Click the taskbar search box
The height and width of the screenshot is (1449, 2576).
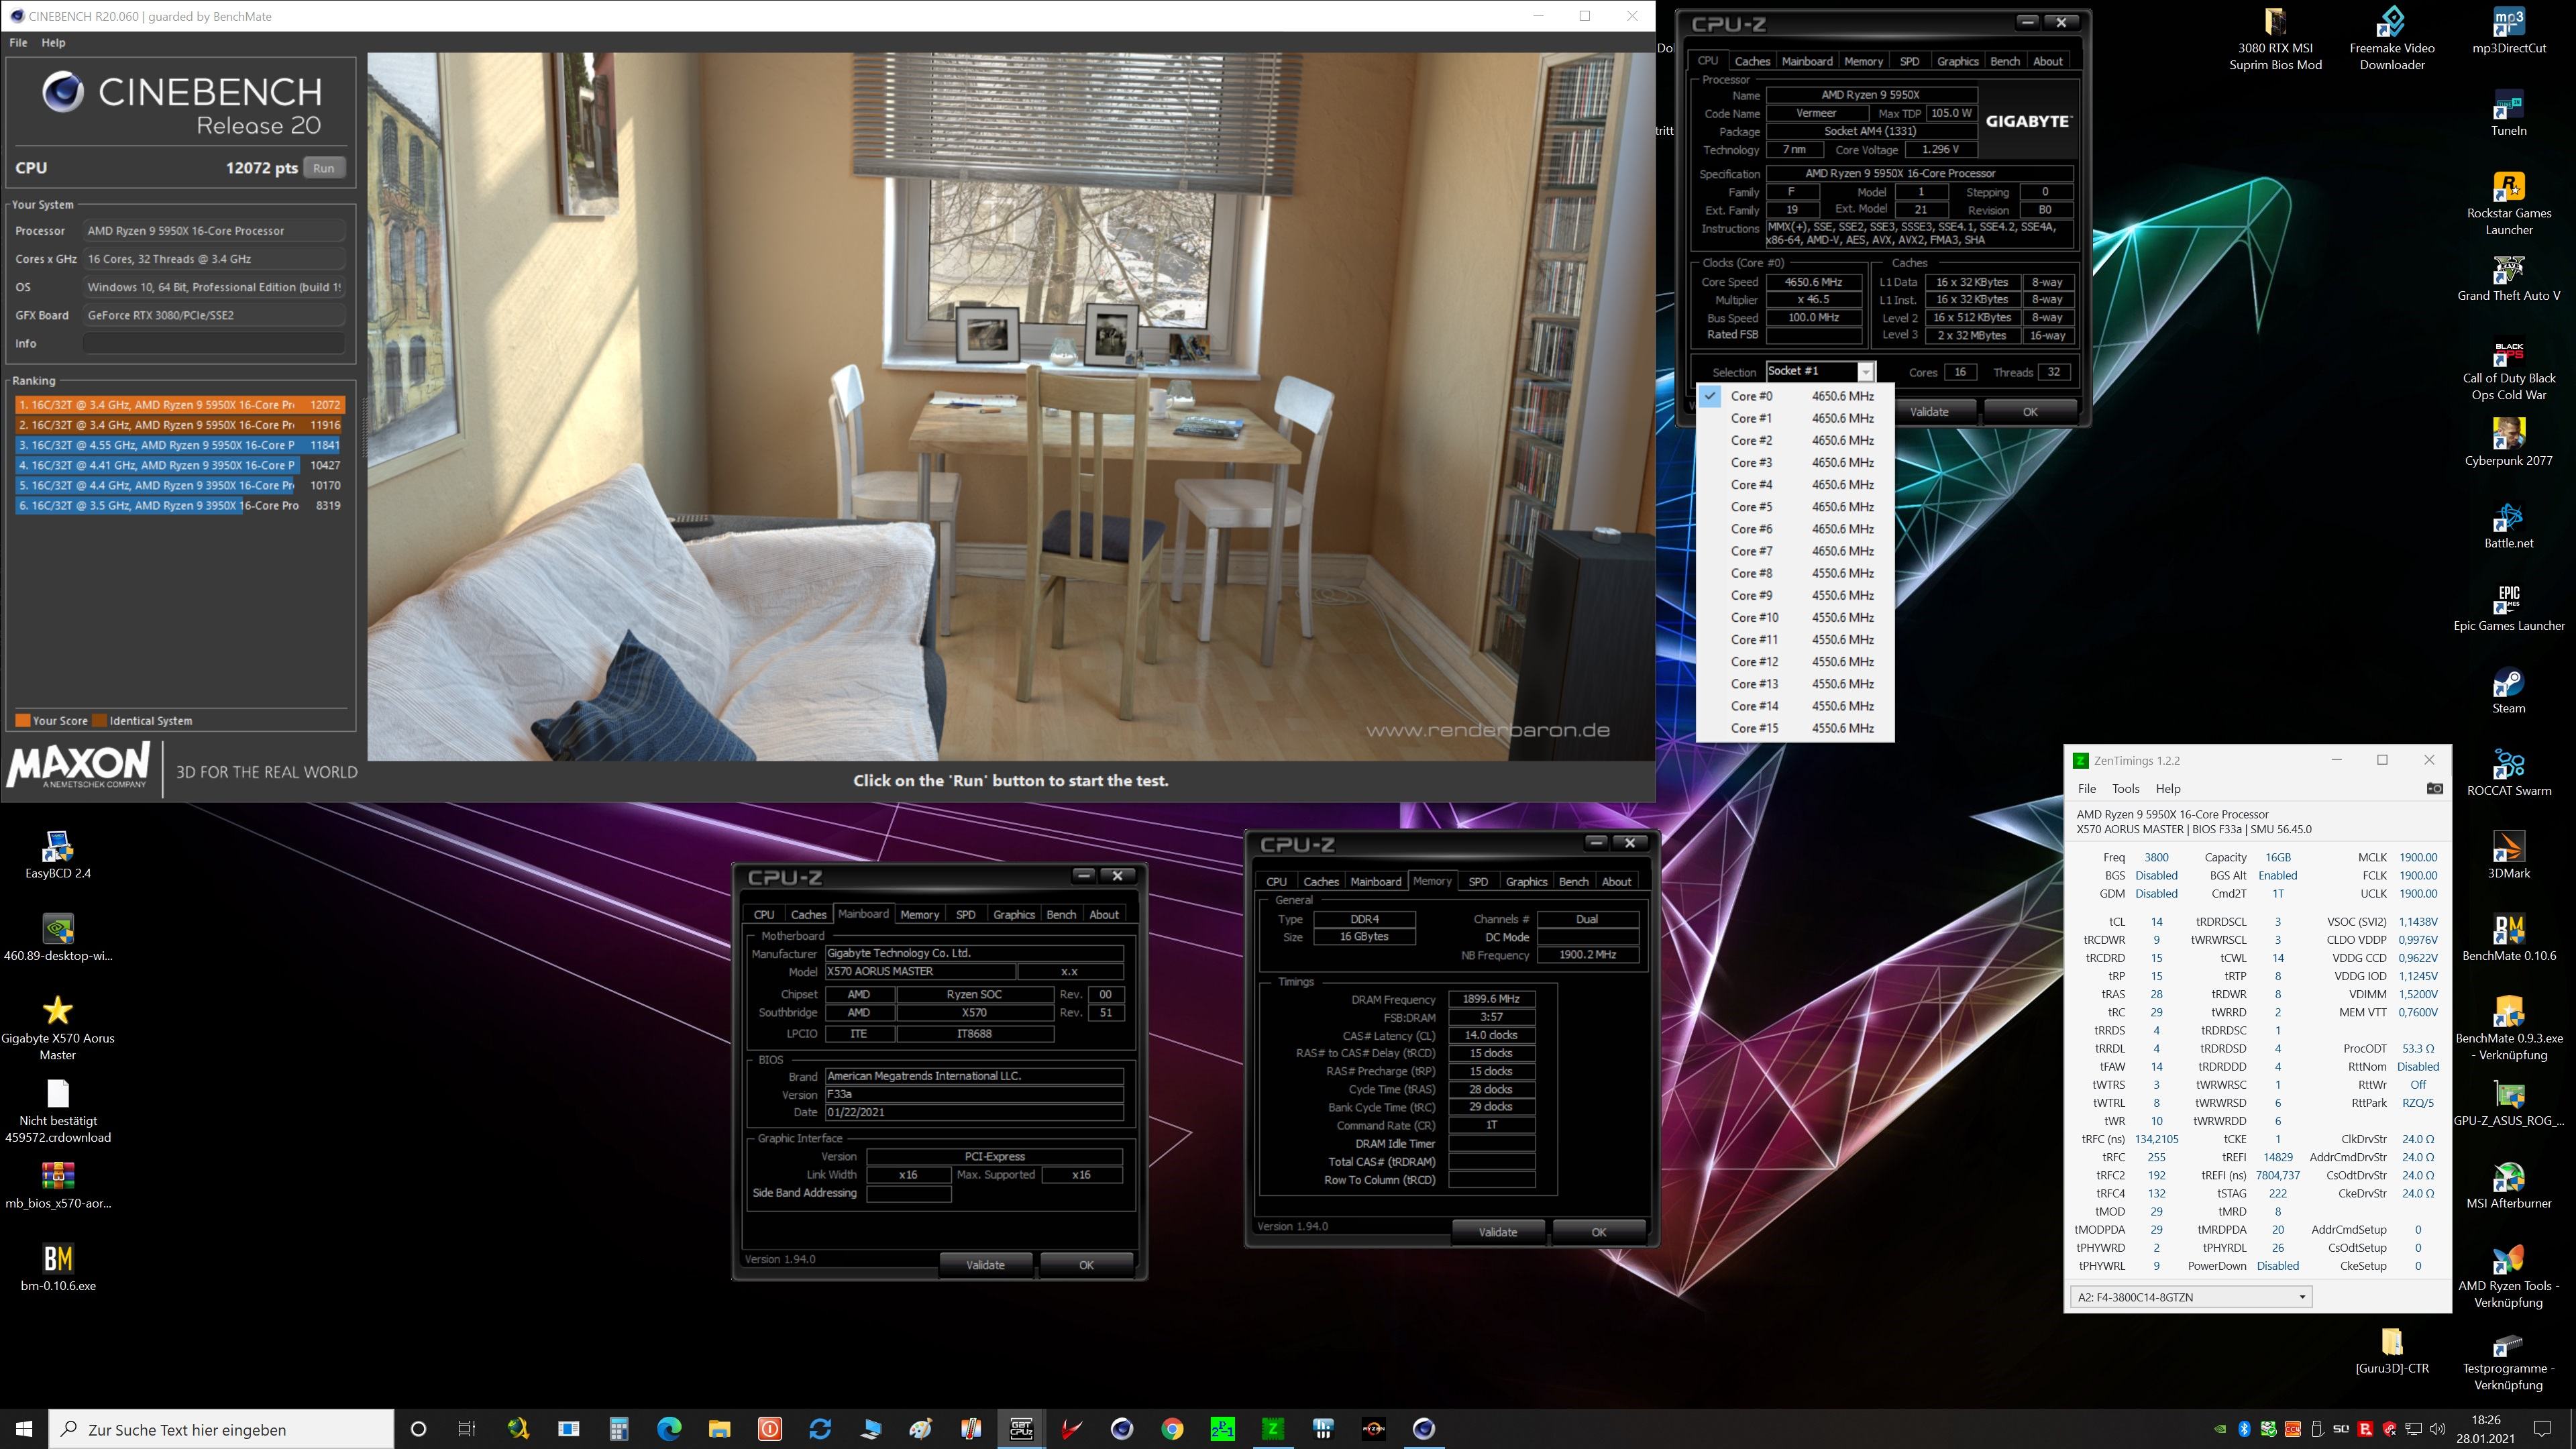click(x=221, y=1429)
